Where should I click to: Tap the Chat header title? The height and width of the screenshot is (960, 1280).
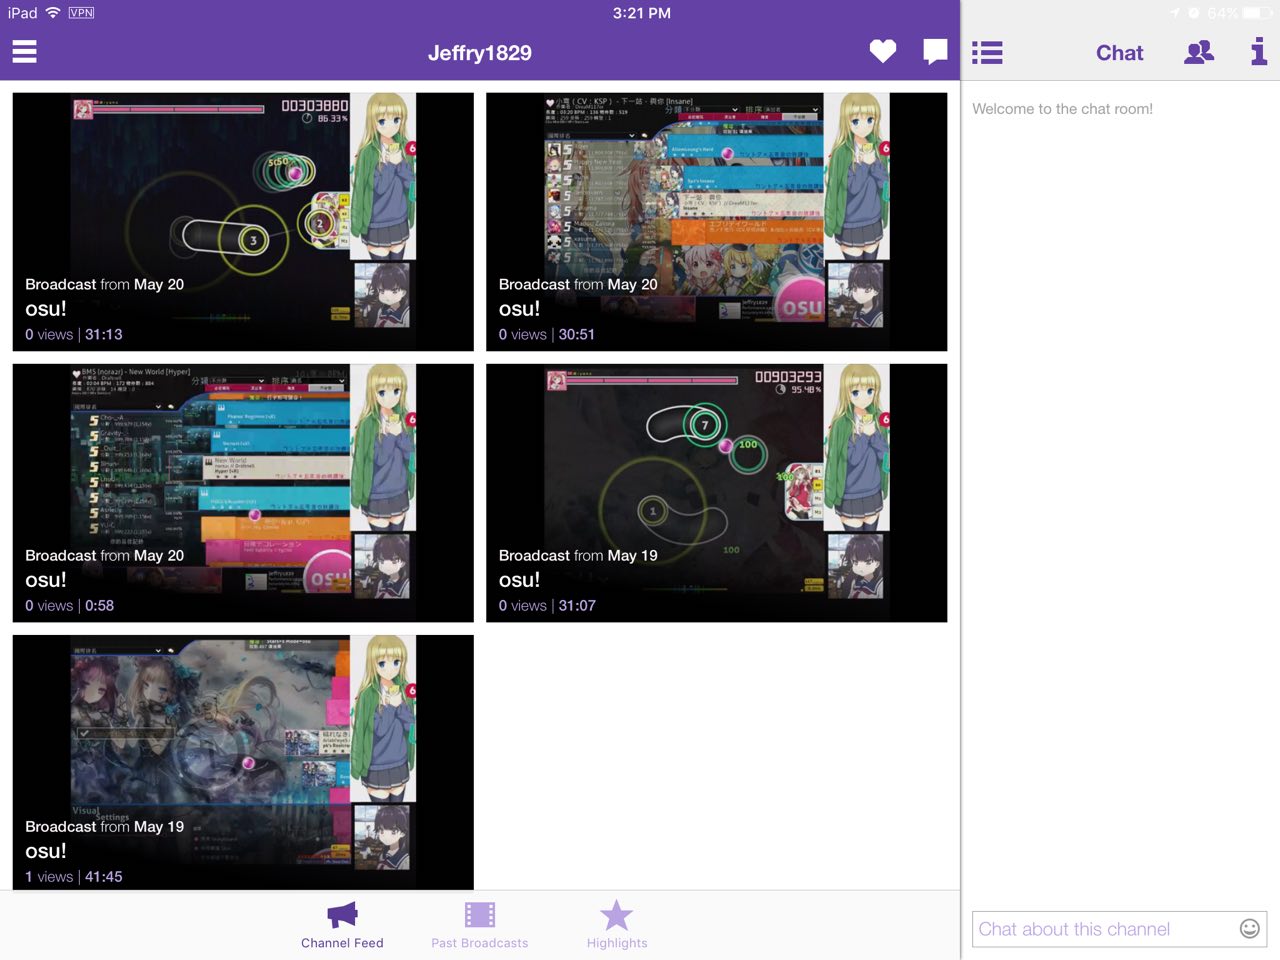[x=1119, y=53]
